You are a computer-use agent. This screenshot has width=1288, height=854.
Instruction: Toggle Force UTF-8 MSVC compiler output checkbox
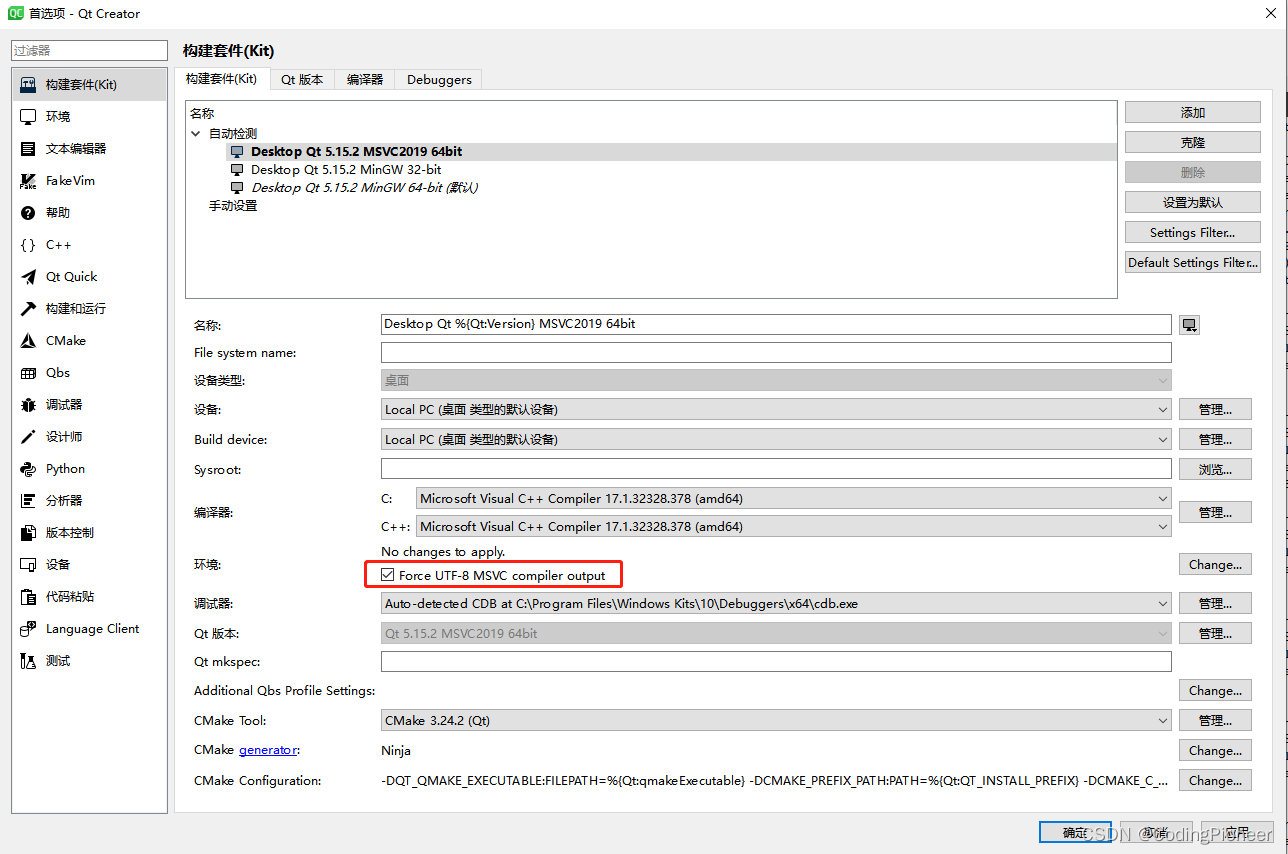pyautogui.click(x=388, y=575)
